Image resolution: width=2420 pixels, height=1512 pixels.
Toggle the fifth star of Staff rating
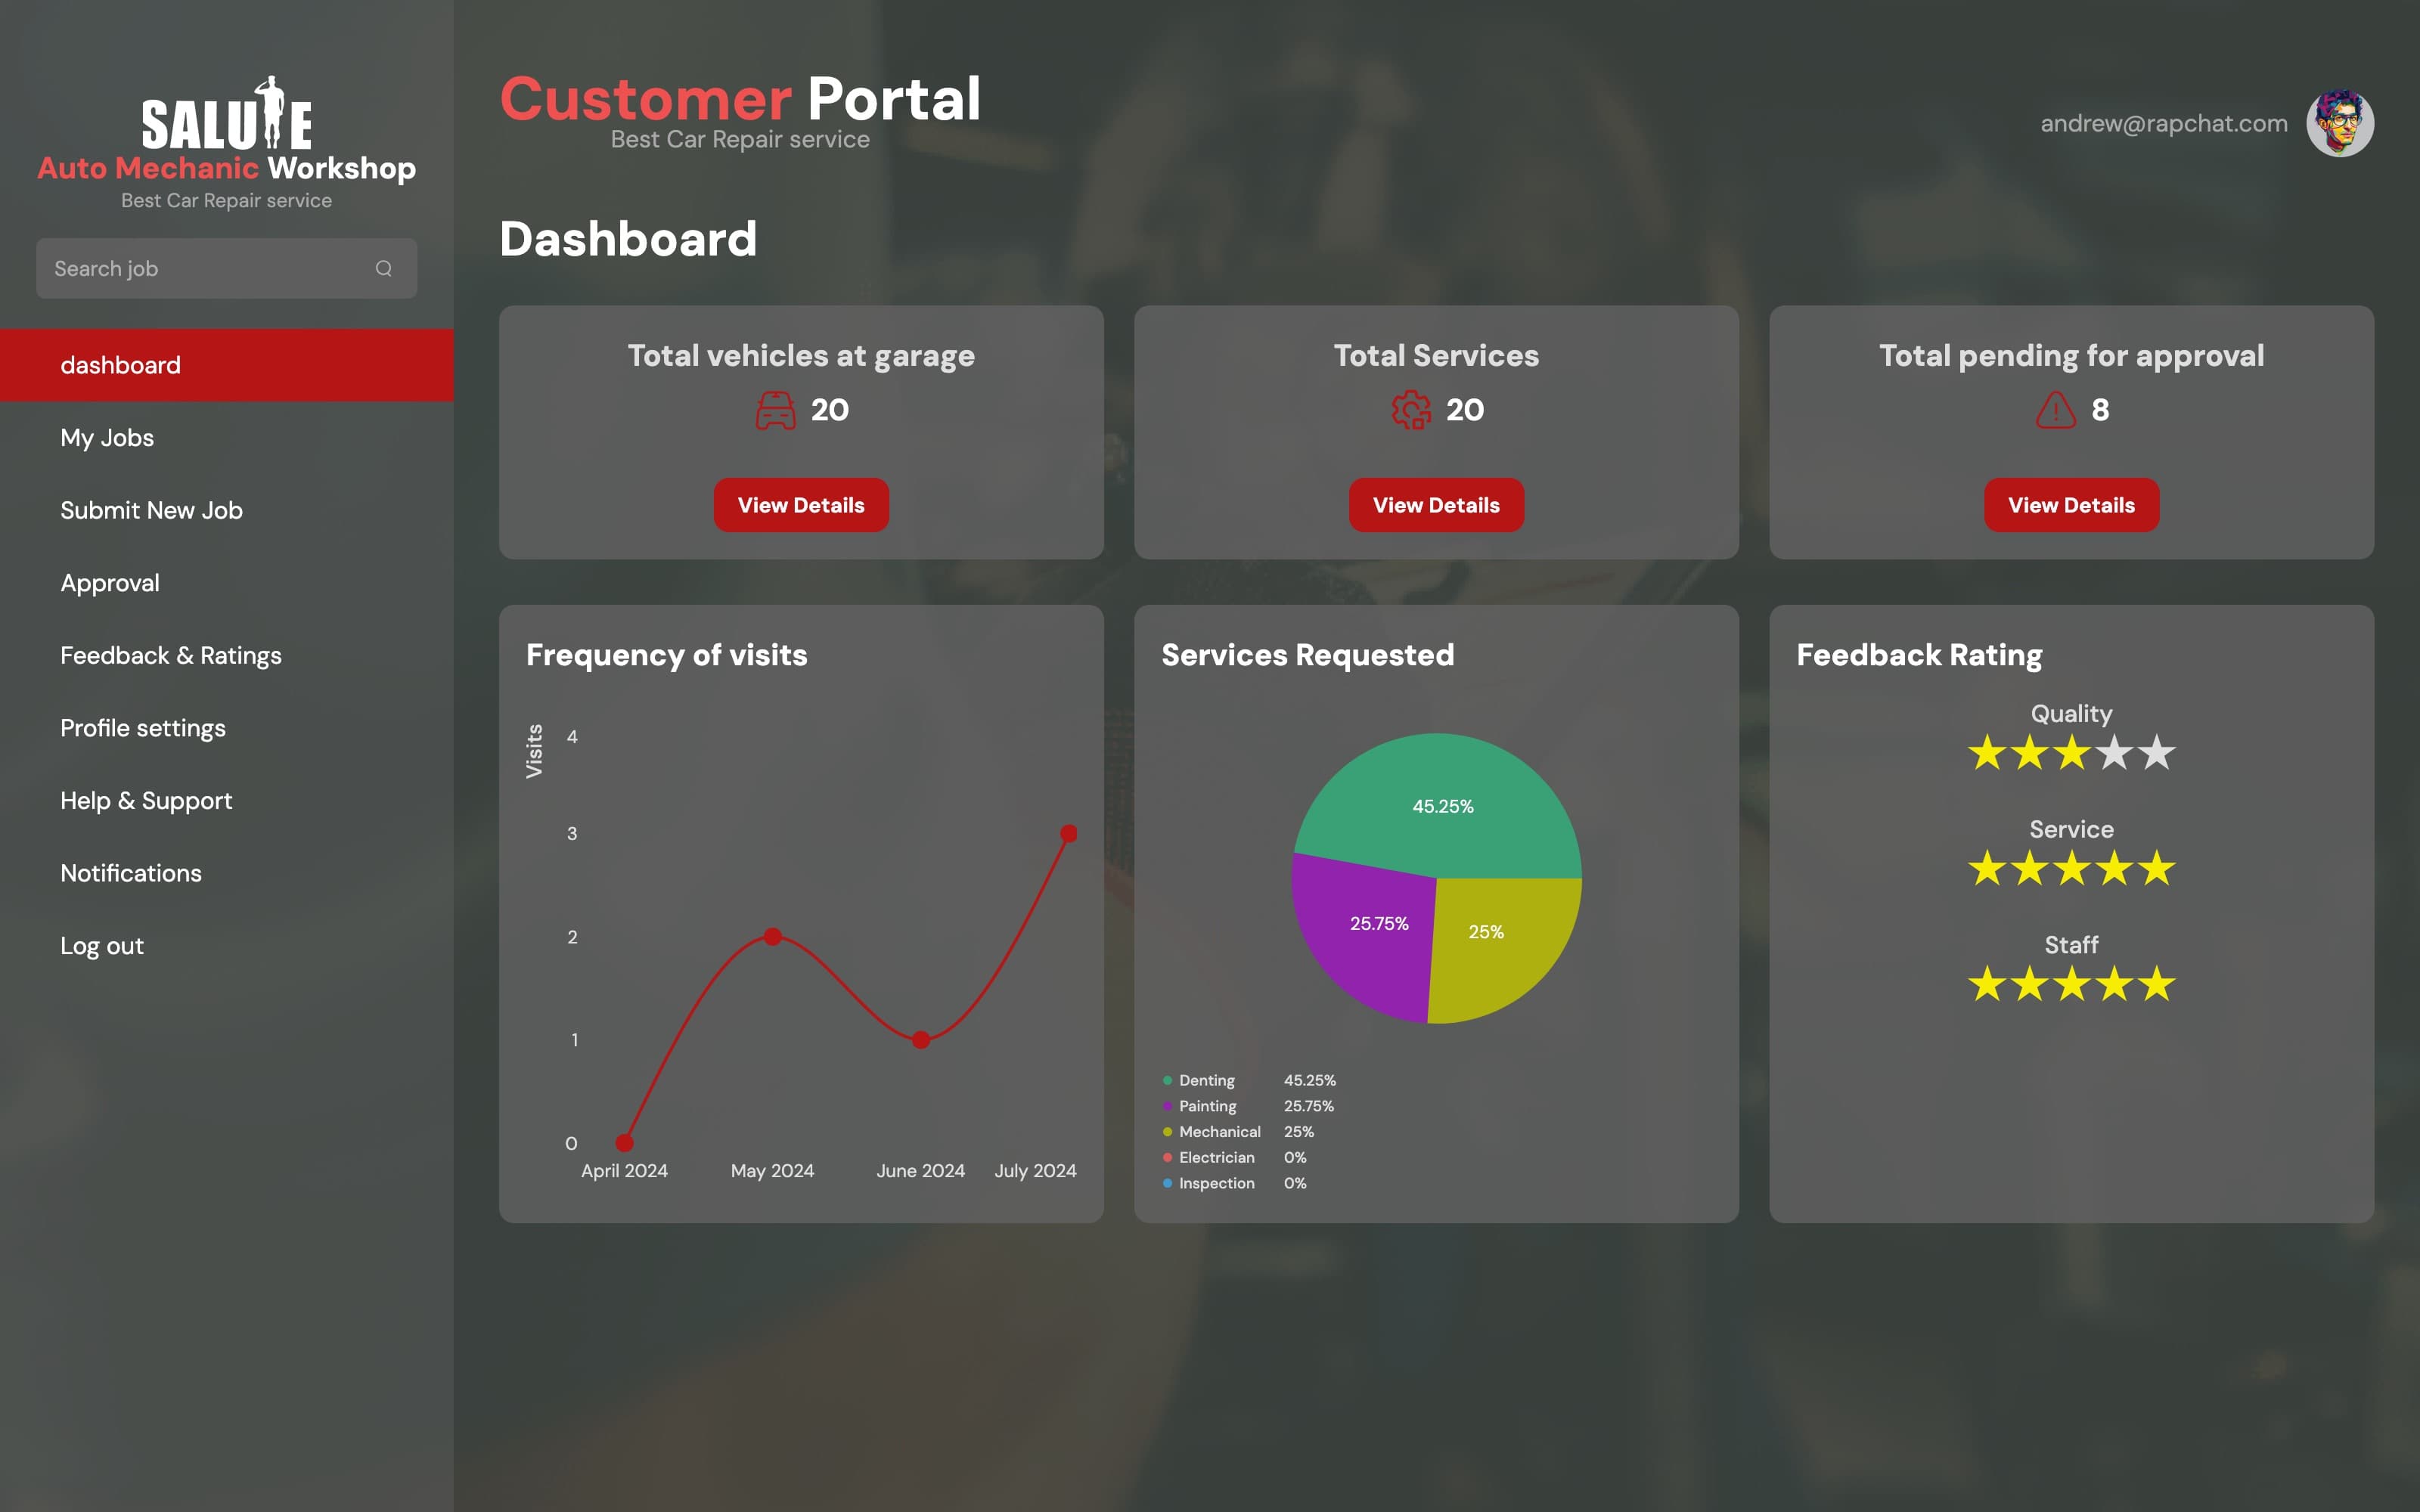[2158, 986]
